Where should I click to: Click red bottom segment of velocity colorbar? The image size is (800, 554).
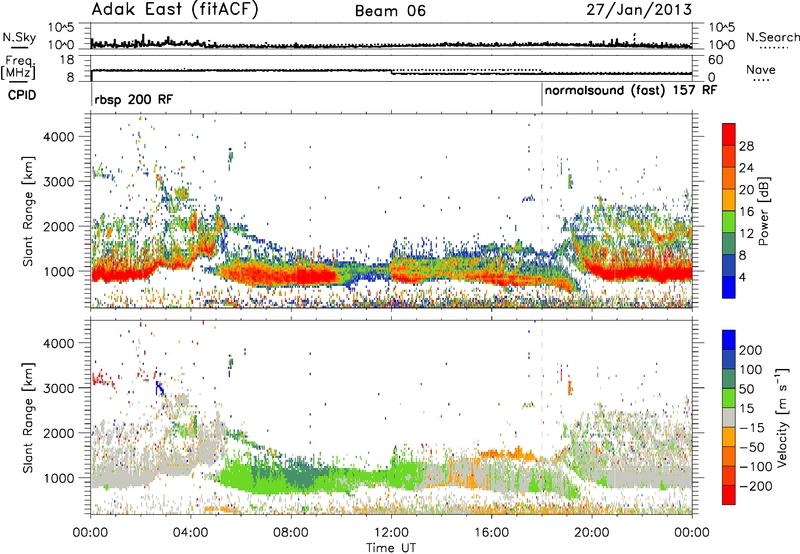pyautogui.click(x=729, y=495)
